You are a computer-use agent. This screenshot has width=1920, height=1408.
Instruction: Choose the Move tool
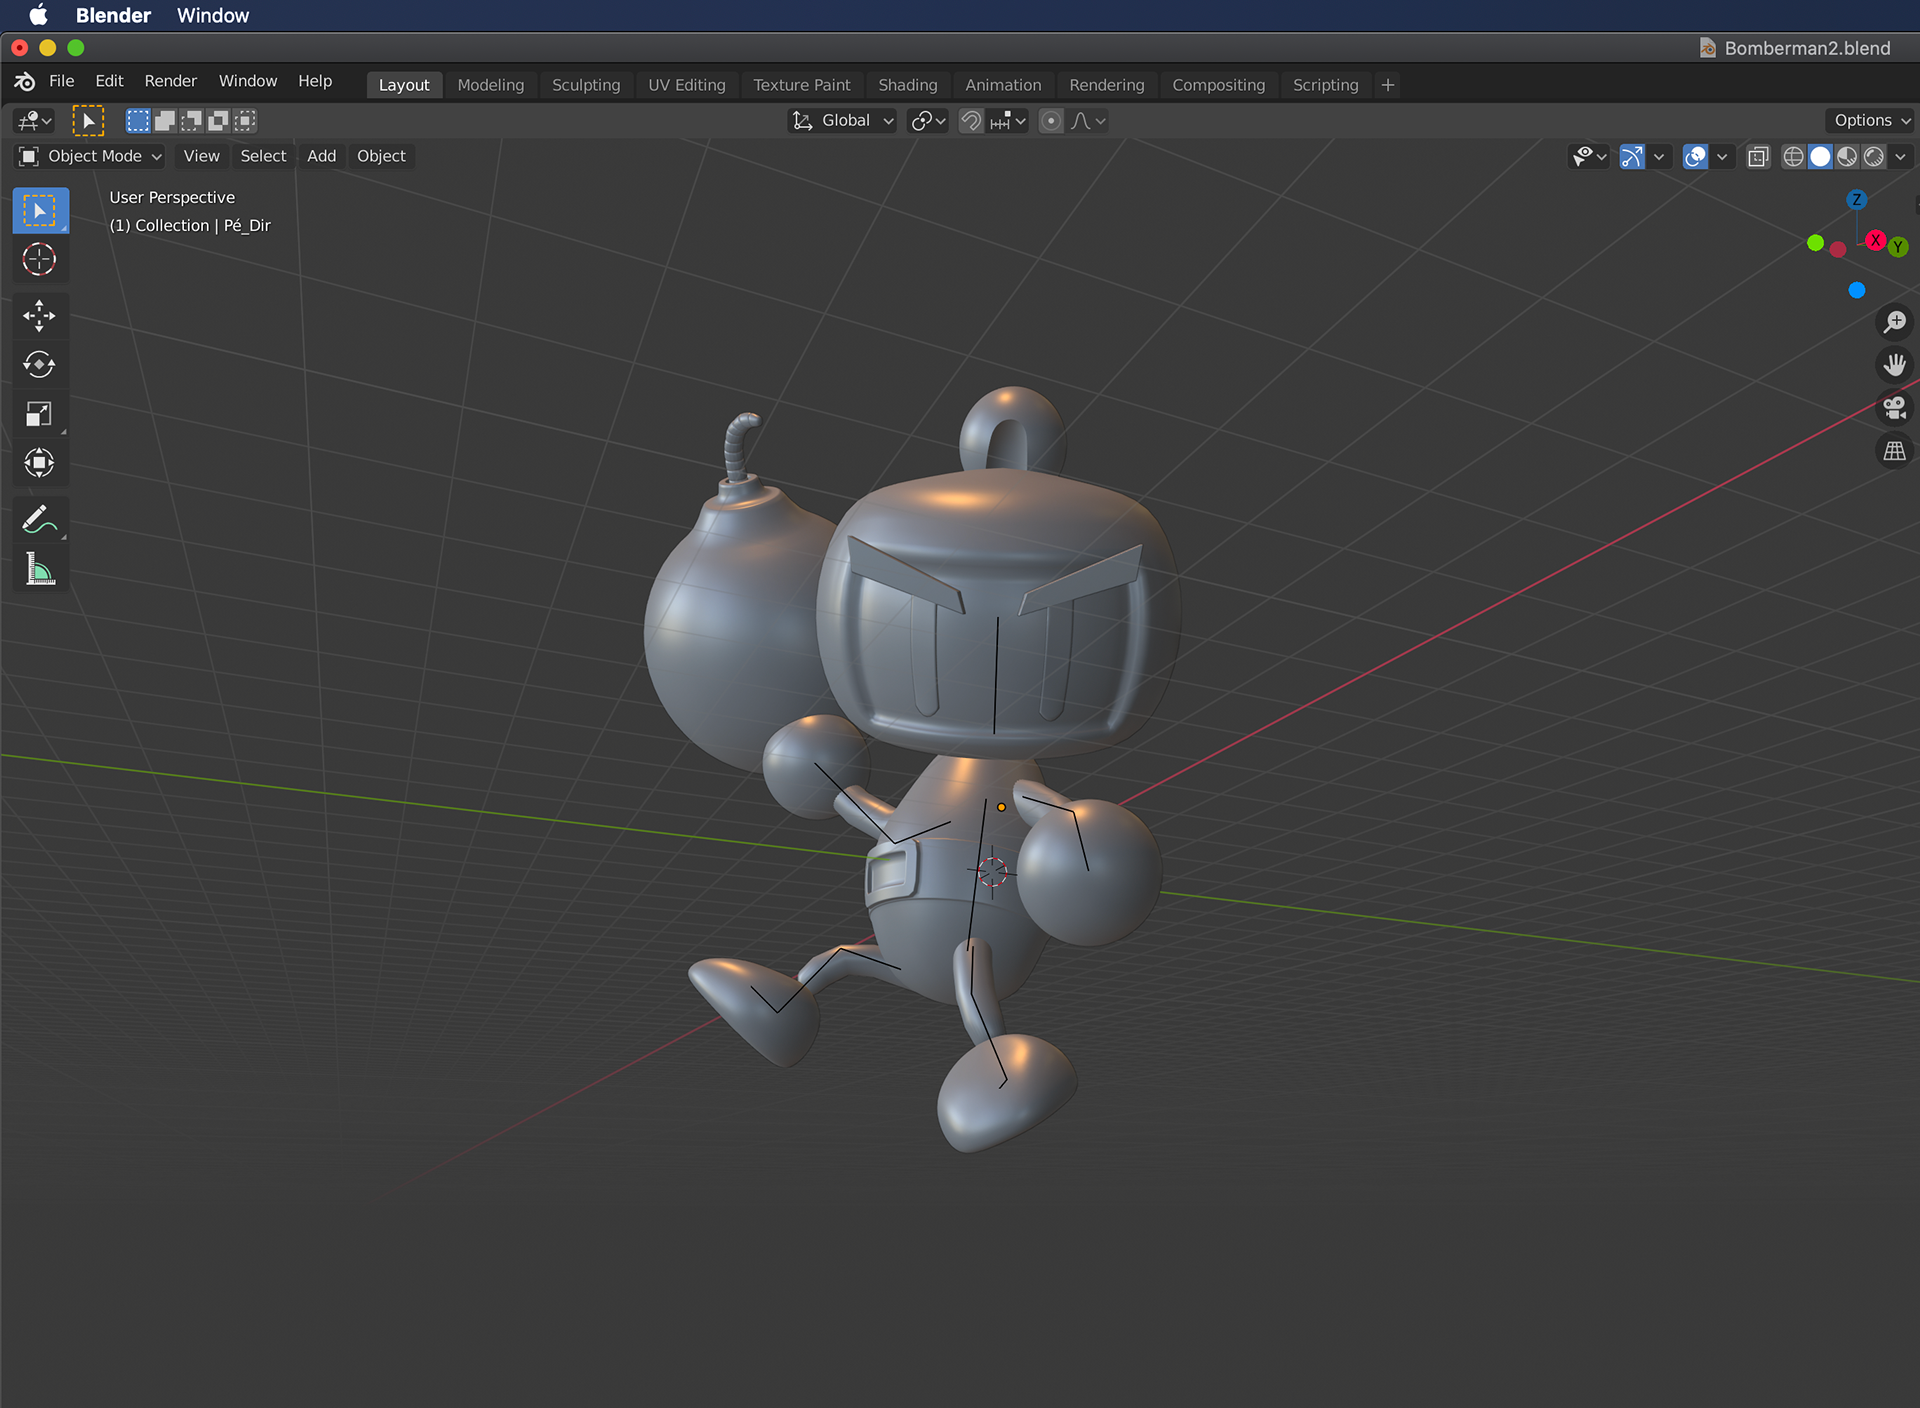click(x=40, y=316)
